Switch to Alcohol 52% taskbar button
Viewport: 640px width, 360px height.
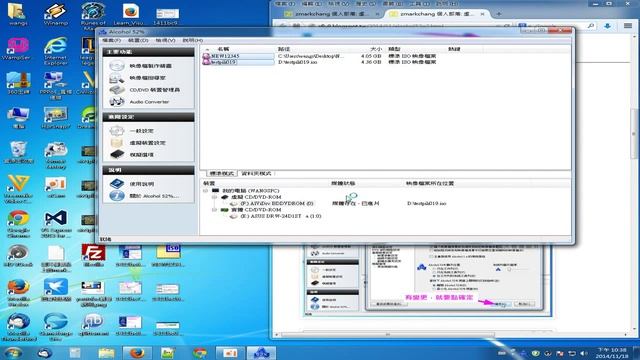click(261, 353)
